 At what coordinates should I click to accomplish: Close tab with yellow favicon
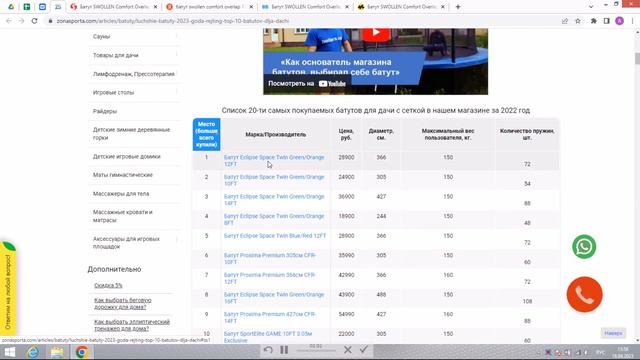coord(443,7)
